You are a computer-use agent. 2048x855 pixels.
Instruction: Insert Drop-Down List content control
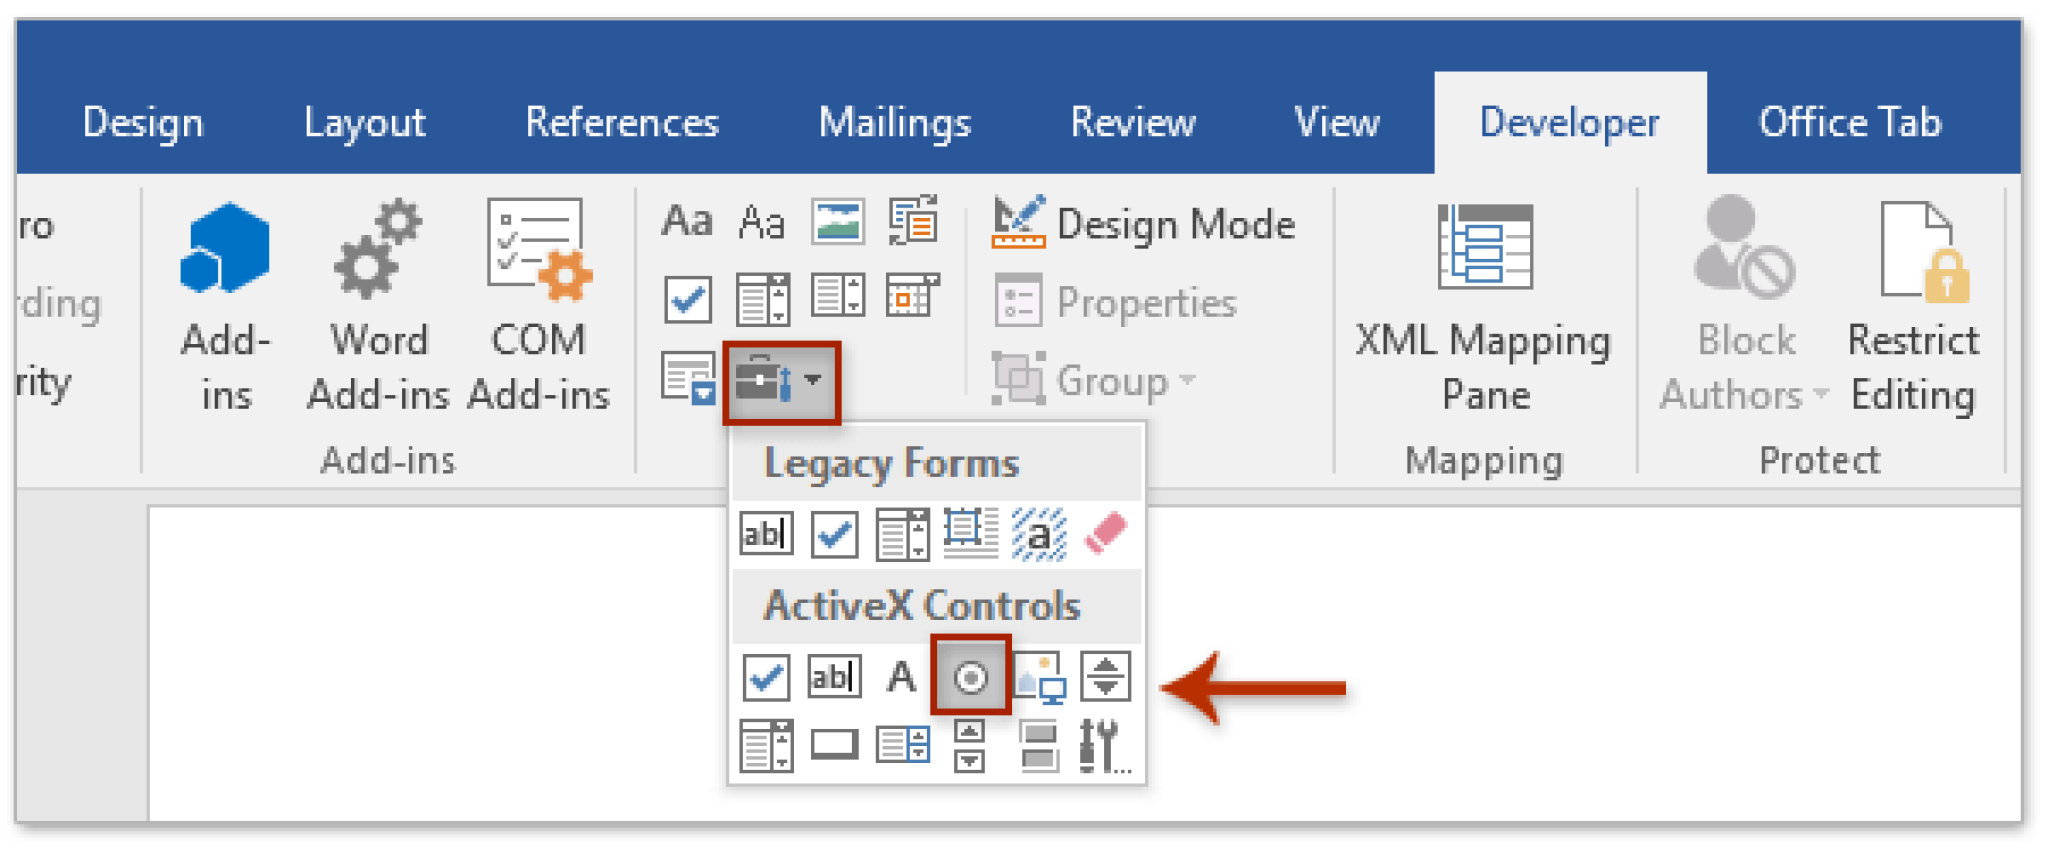[x=838, y=297]
